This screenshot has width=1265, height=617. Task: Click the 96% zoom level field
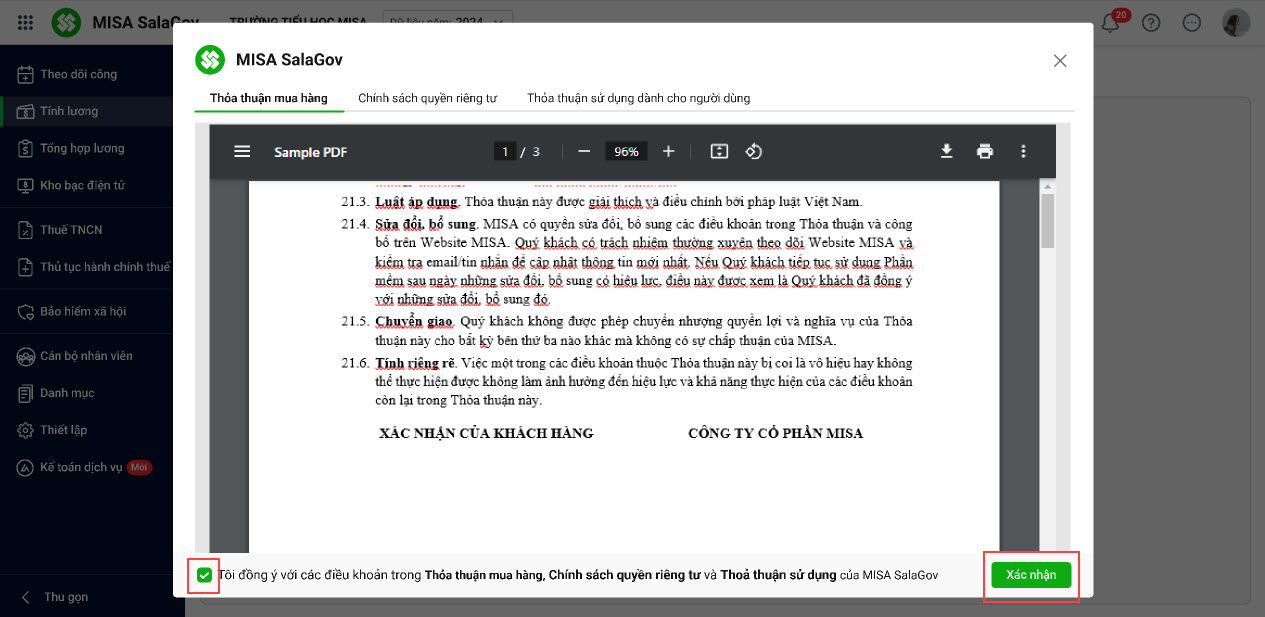626,152
